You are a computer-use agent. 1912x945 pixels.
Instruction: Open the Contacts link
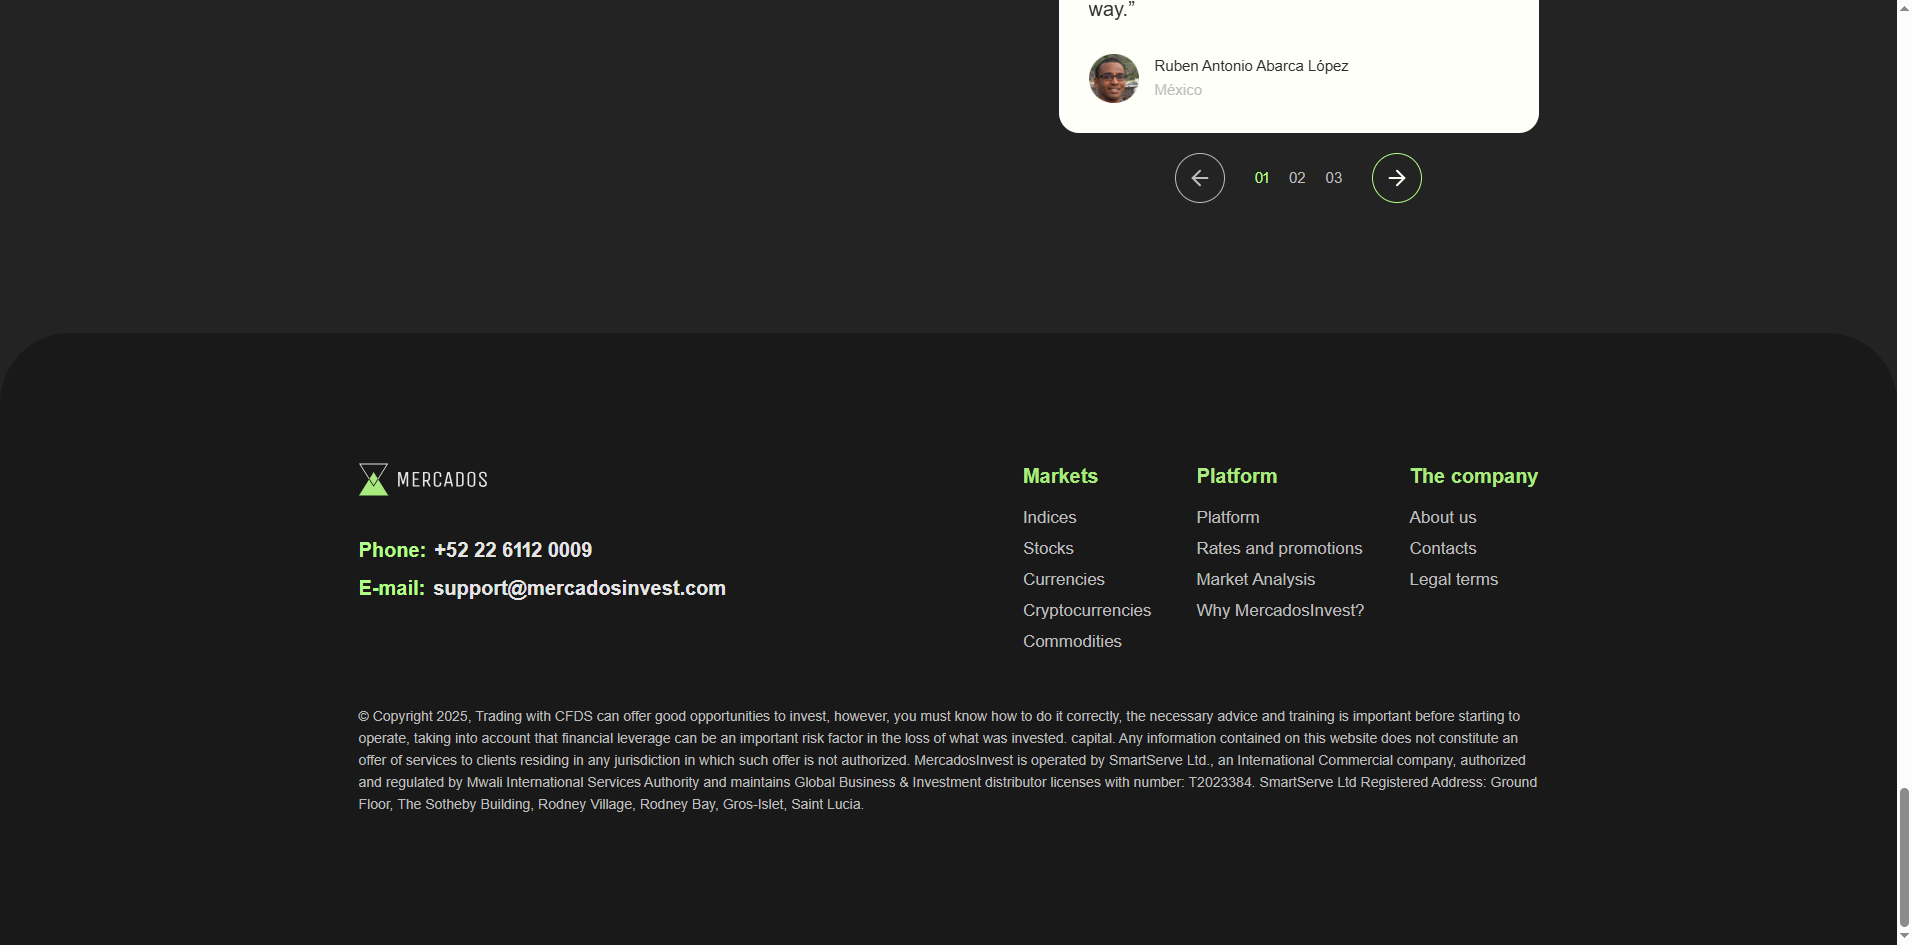[x=1443, y=548]
